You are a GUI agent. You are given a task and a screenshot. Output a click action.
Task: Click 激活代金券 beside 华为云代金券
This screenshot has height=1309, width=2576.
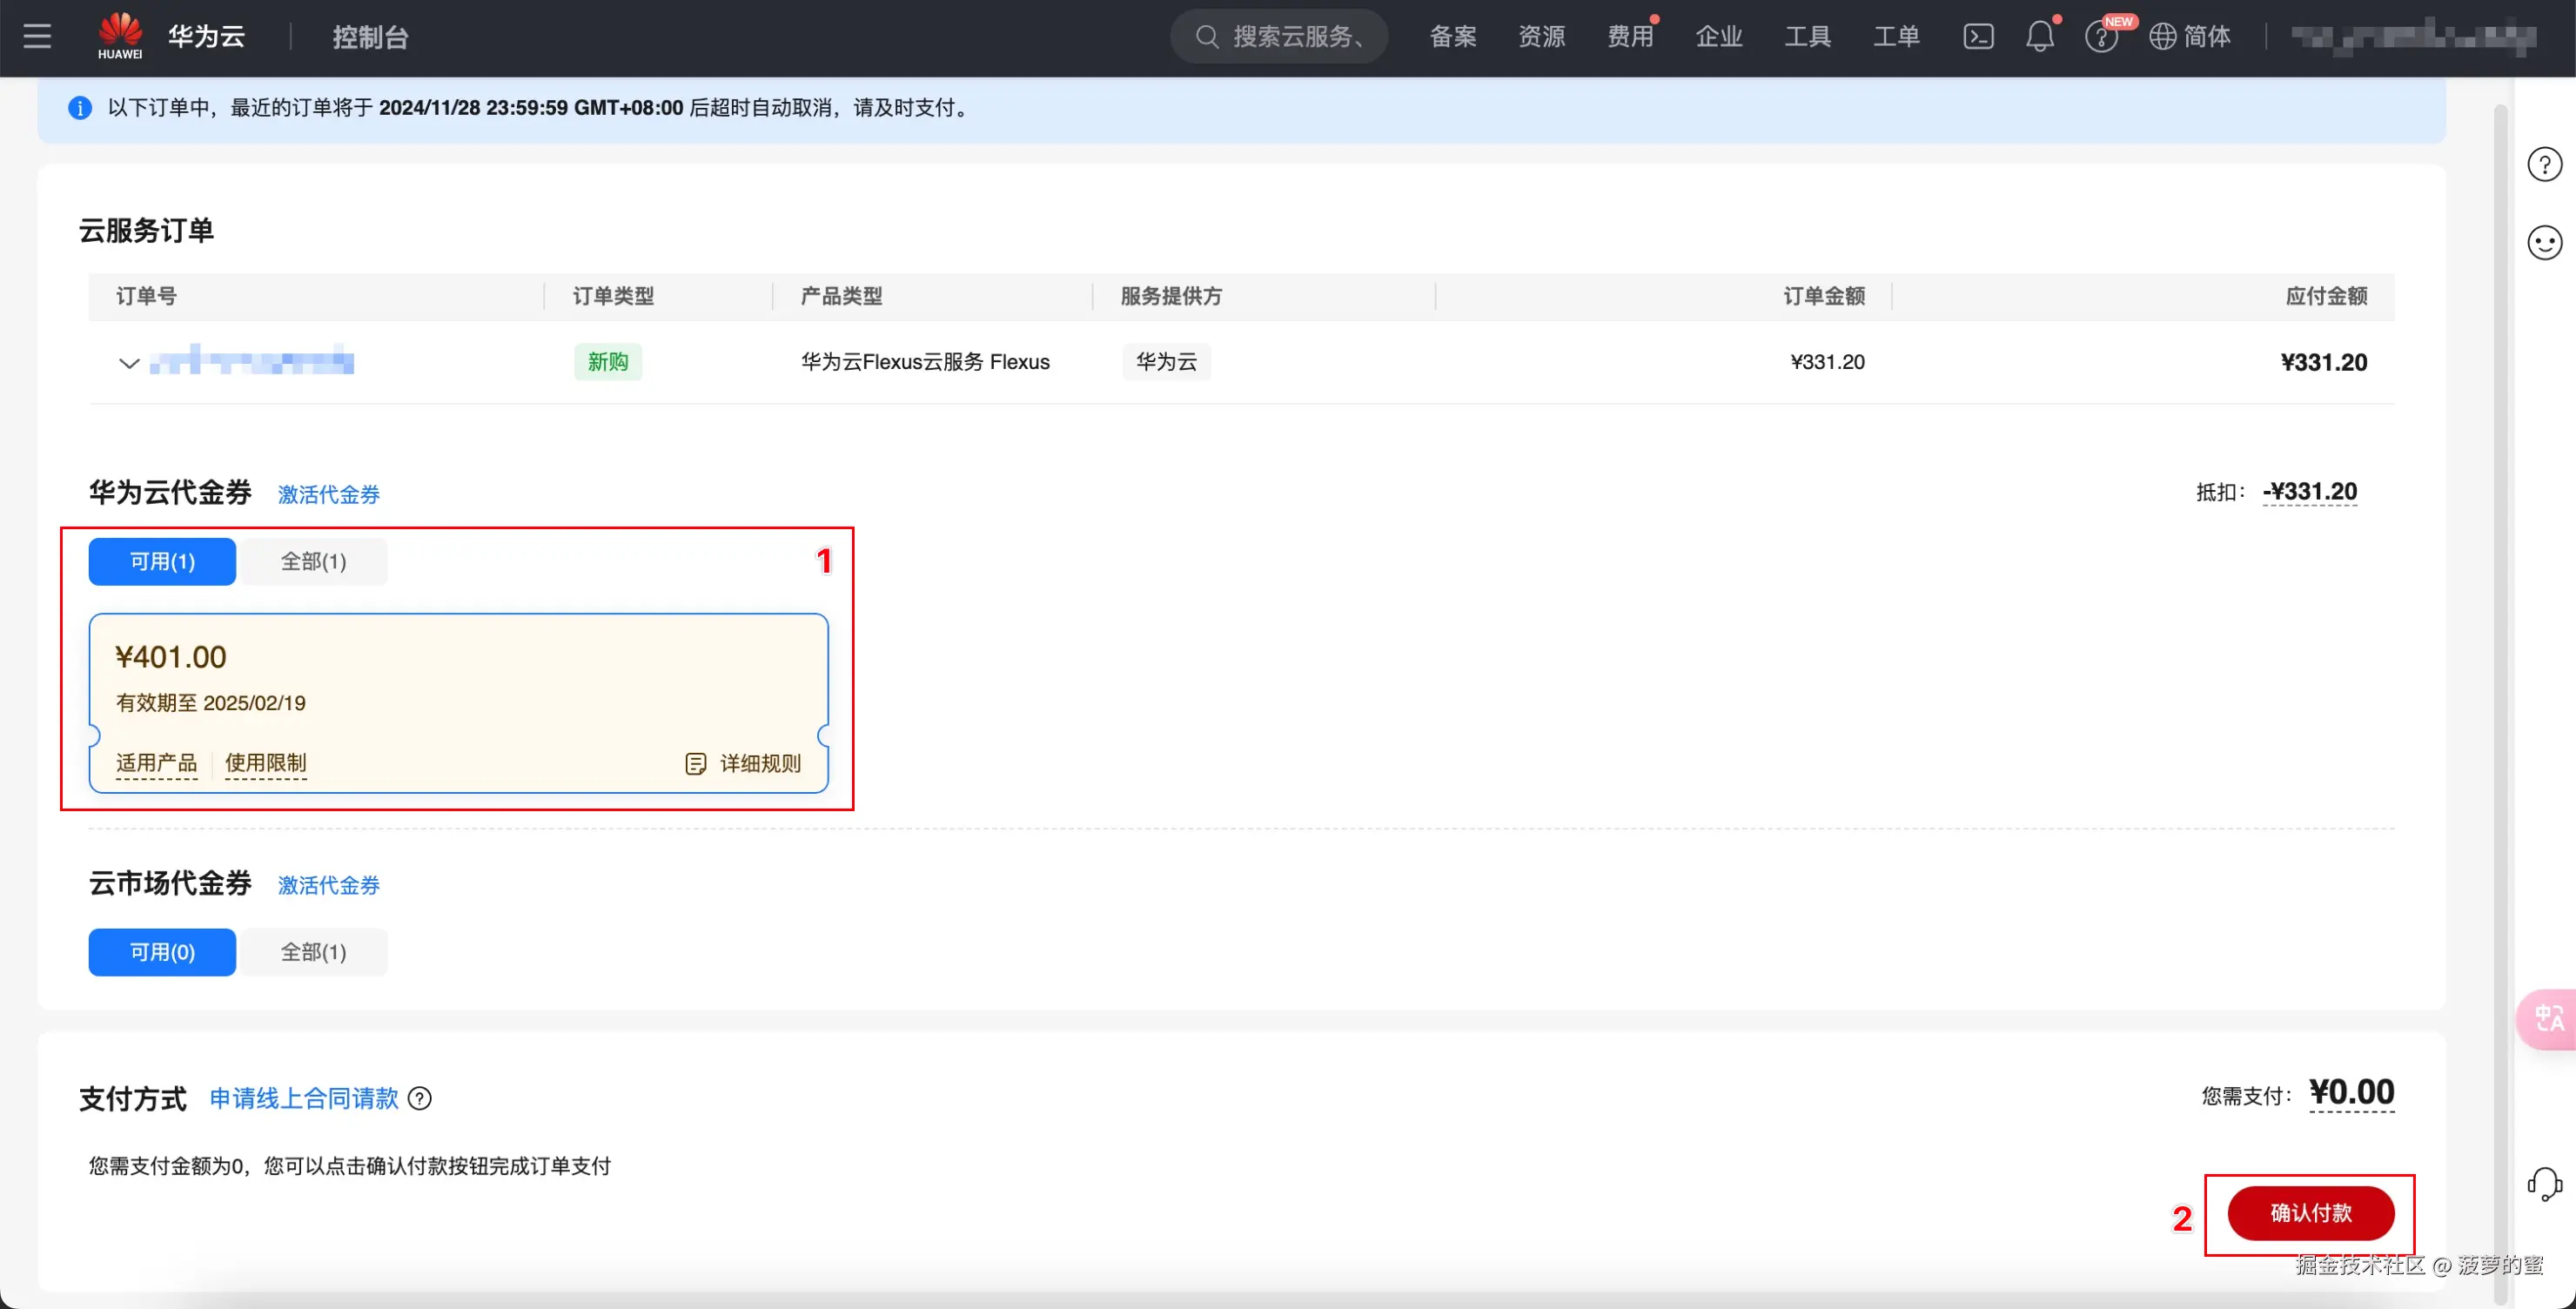point(329,495)
